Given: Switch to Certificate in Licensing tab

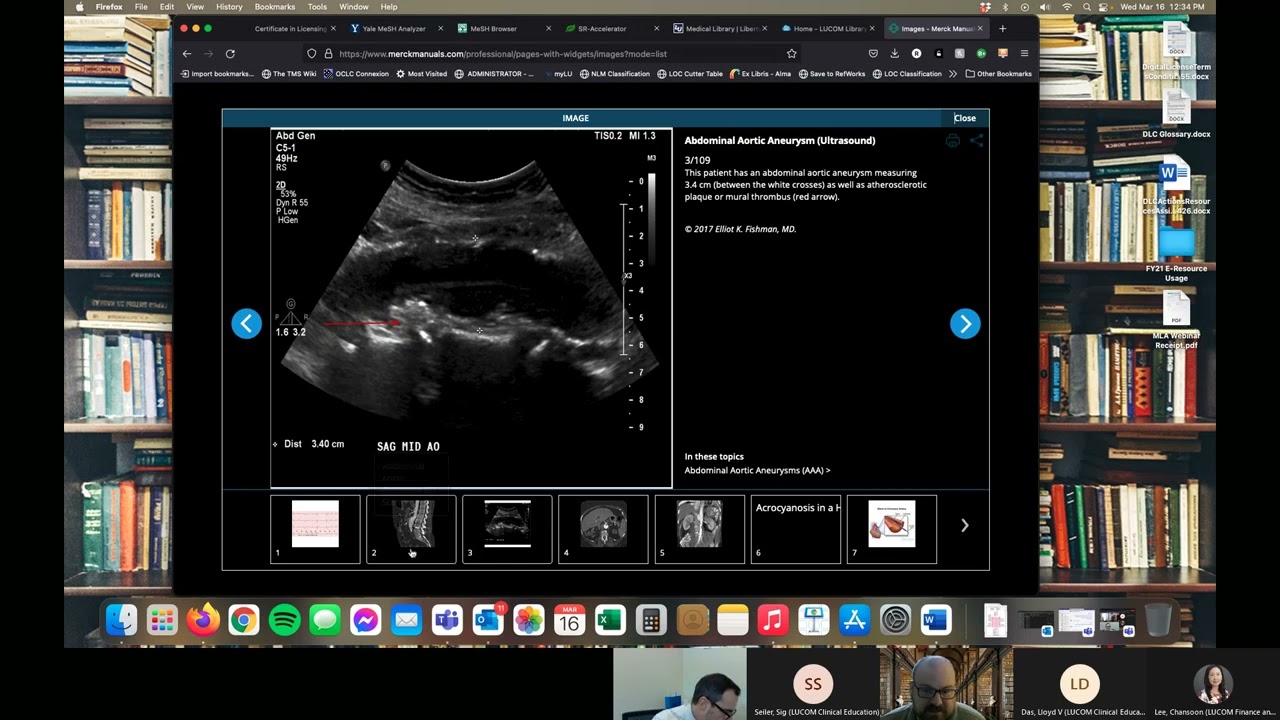Looking at the screenshot, I should (x=289, y=29).
